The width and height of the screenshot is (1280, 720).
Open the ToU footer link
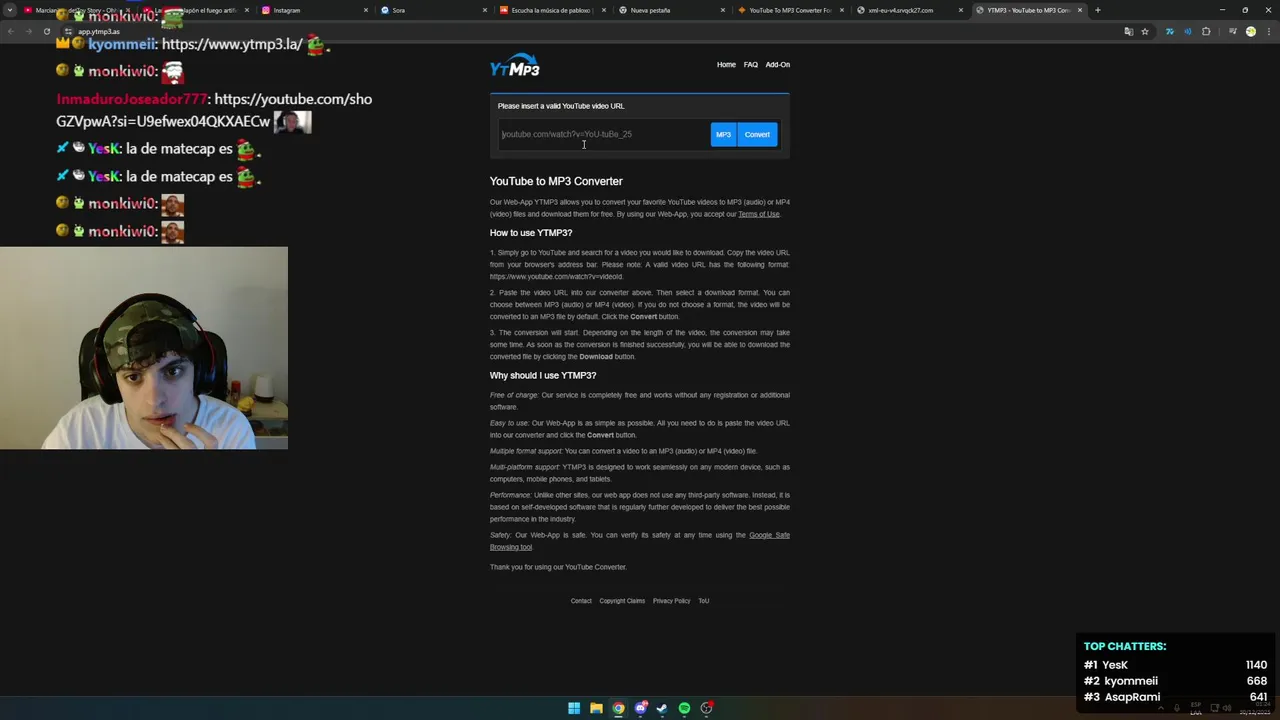pos(704,601)
